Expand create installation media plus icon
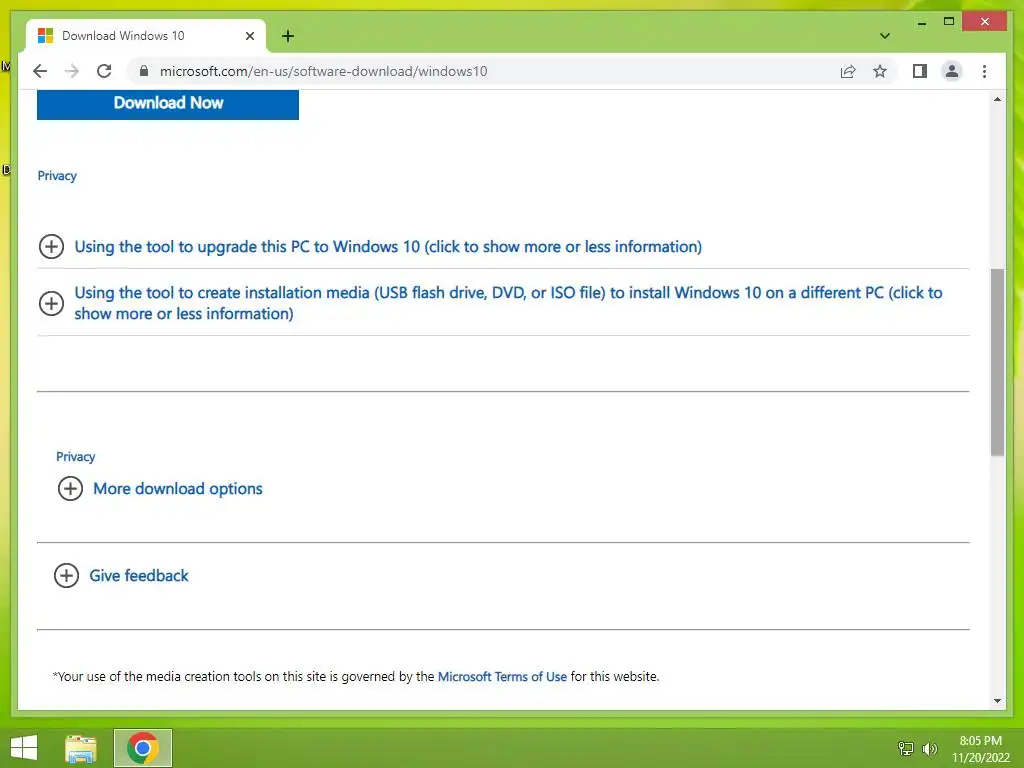This screenshot has height=768, width=1024. click(51, 303)
